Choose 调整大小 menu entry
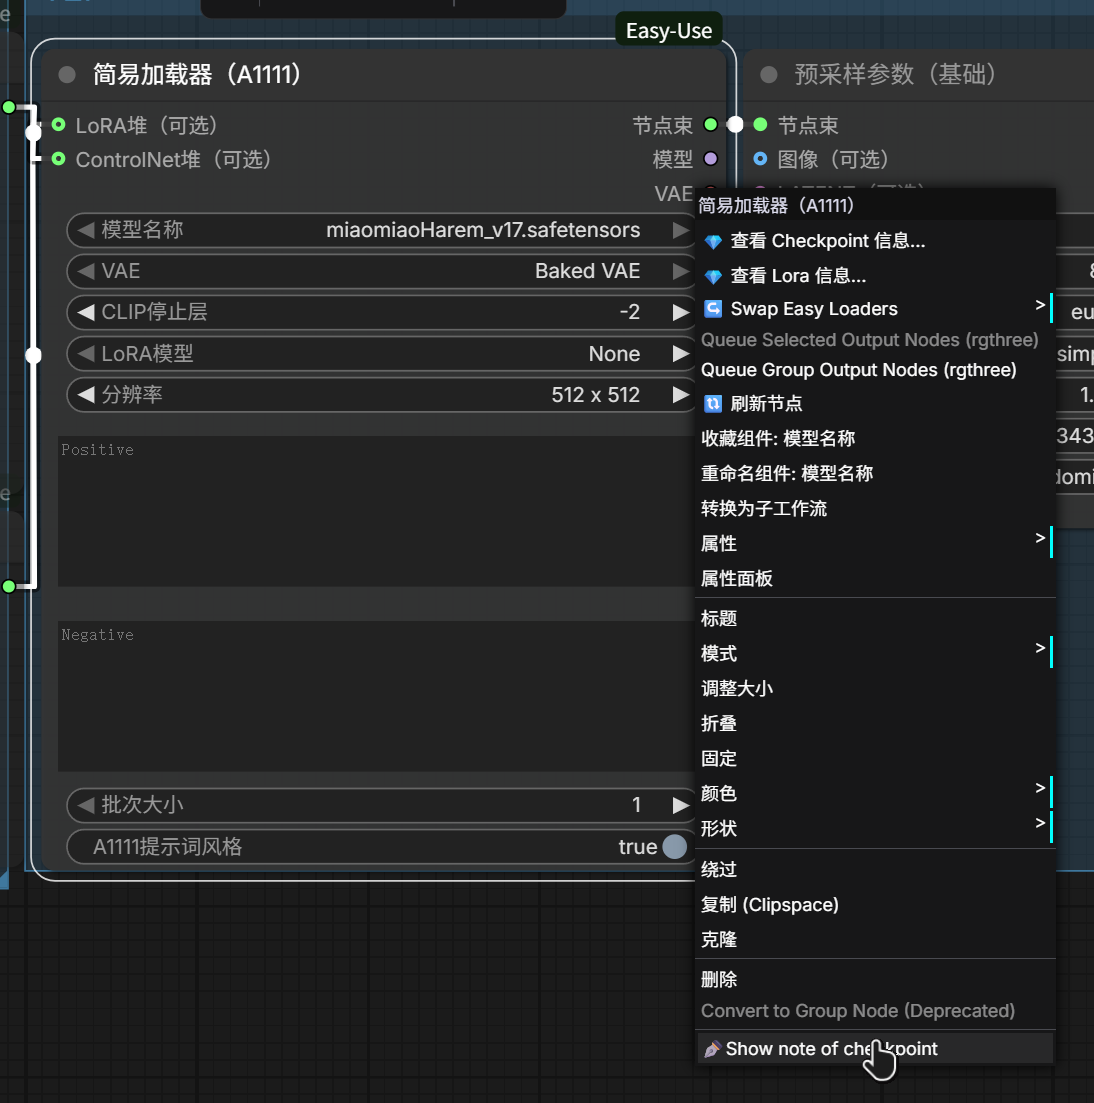The width and height of the screenshot is (1094, 1103). 874,688
